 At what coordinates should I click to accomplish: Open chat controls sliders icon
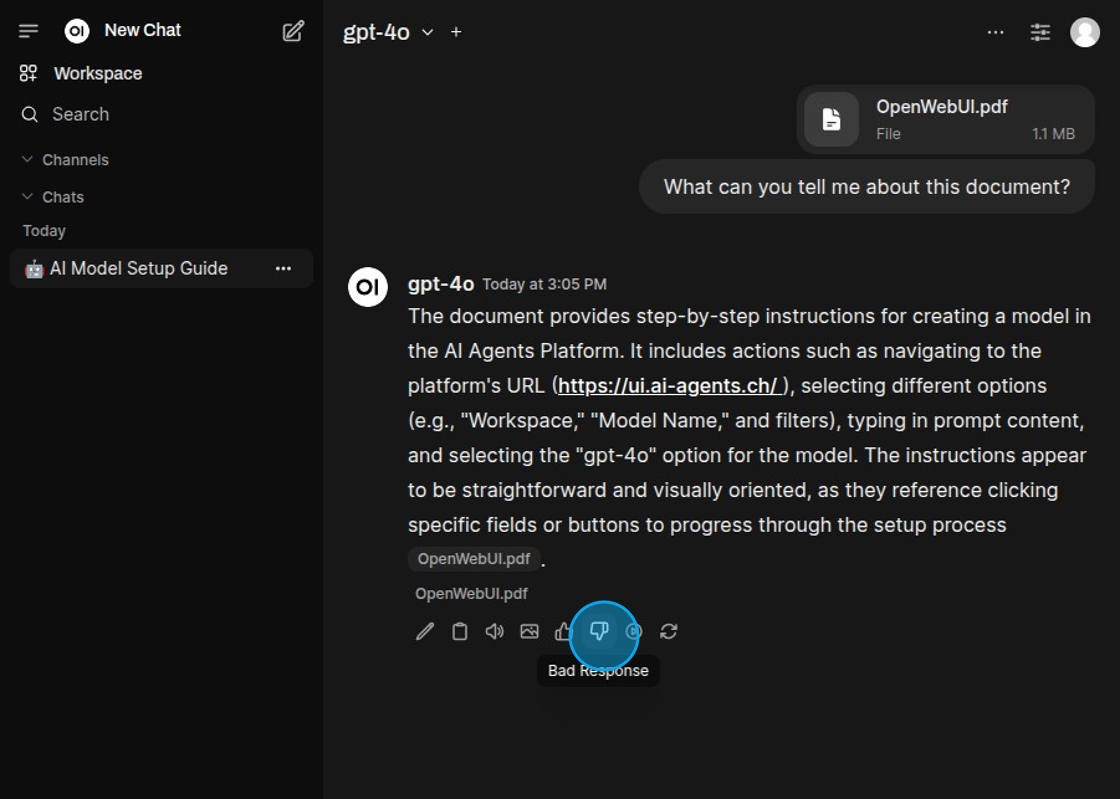(x=1040, y=32)
